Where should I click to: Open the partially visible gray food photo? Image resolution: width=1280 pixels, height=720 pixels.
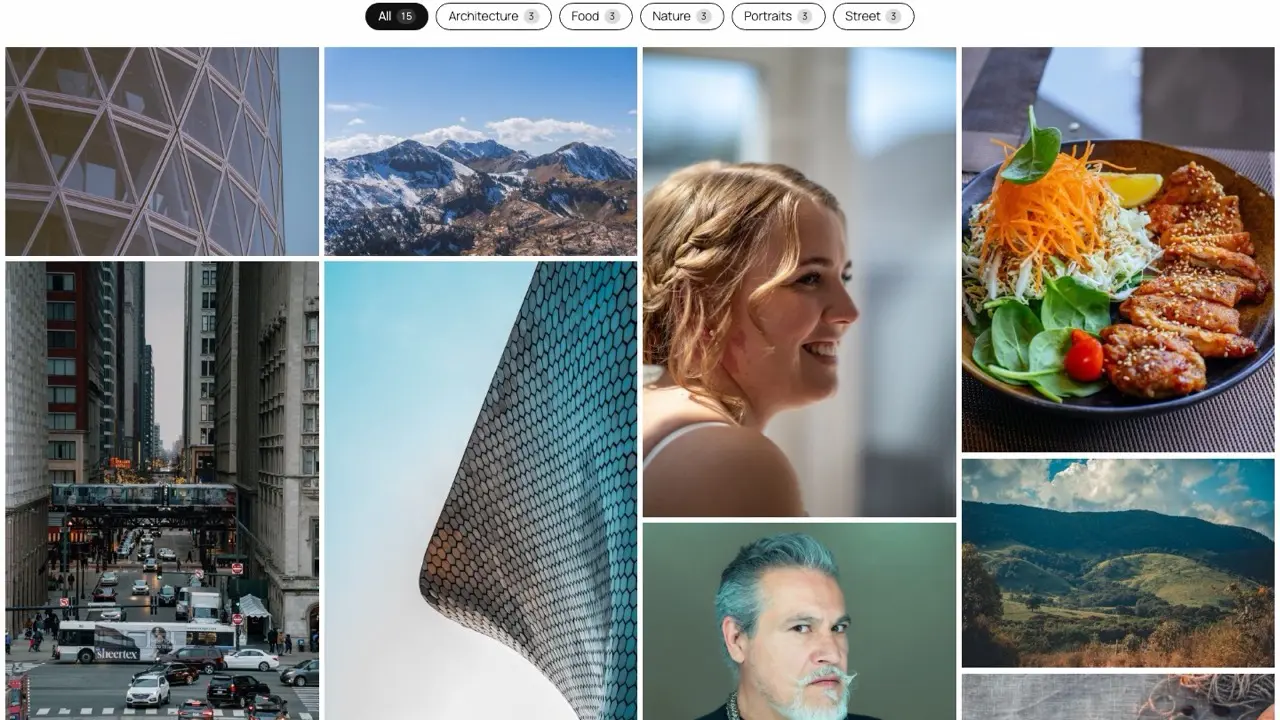(x=1118, y=697)
